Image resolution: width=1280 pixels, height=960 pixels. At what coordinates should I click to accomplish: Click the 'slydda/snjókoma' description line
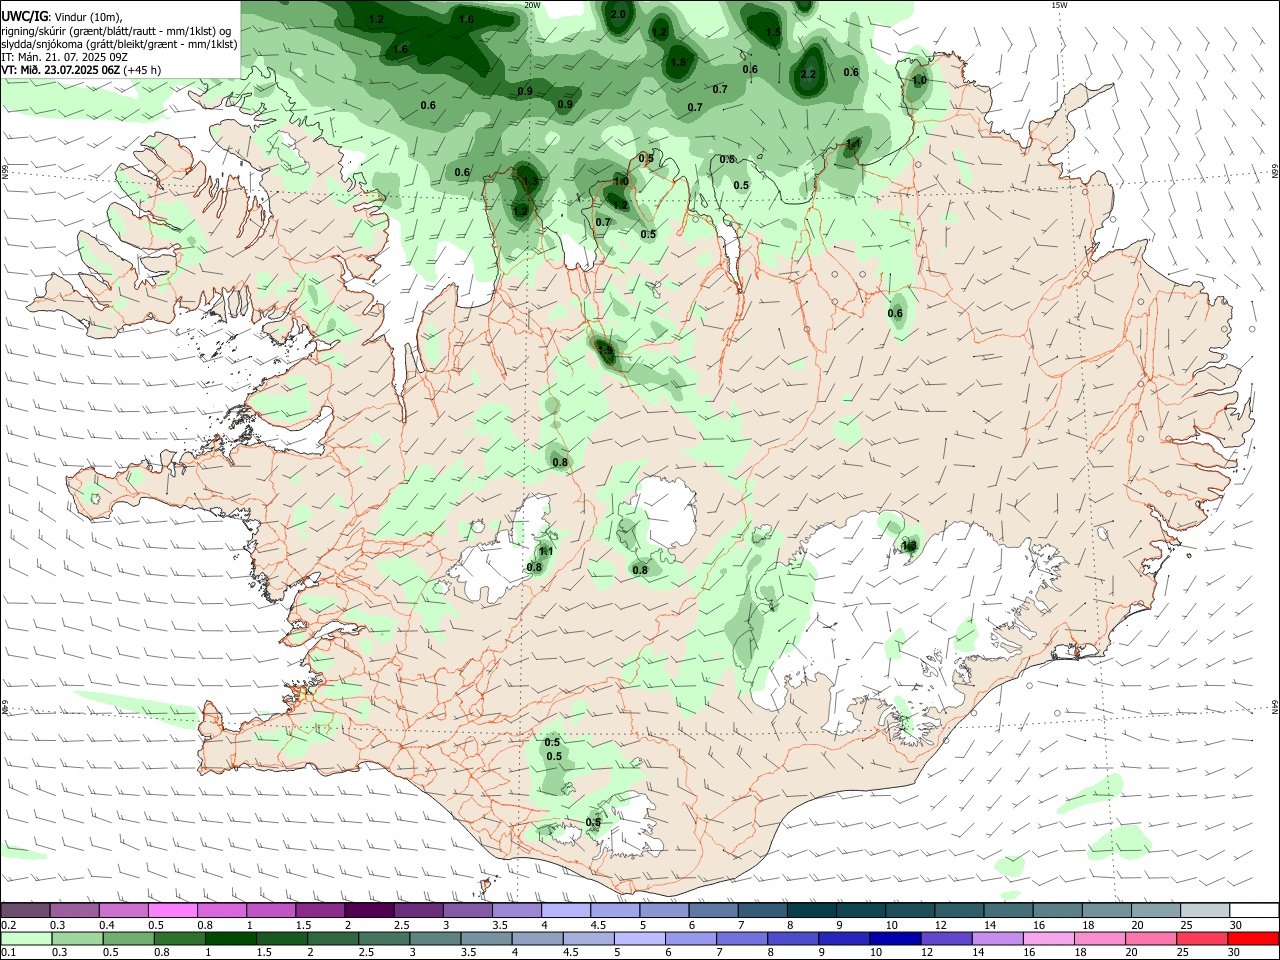point(120,44)
